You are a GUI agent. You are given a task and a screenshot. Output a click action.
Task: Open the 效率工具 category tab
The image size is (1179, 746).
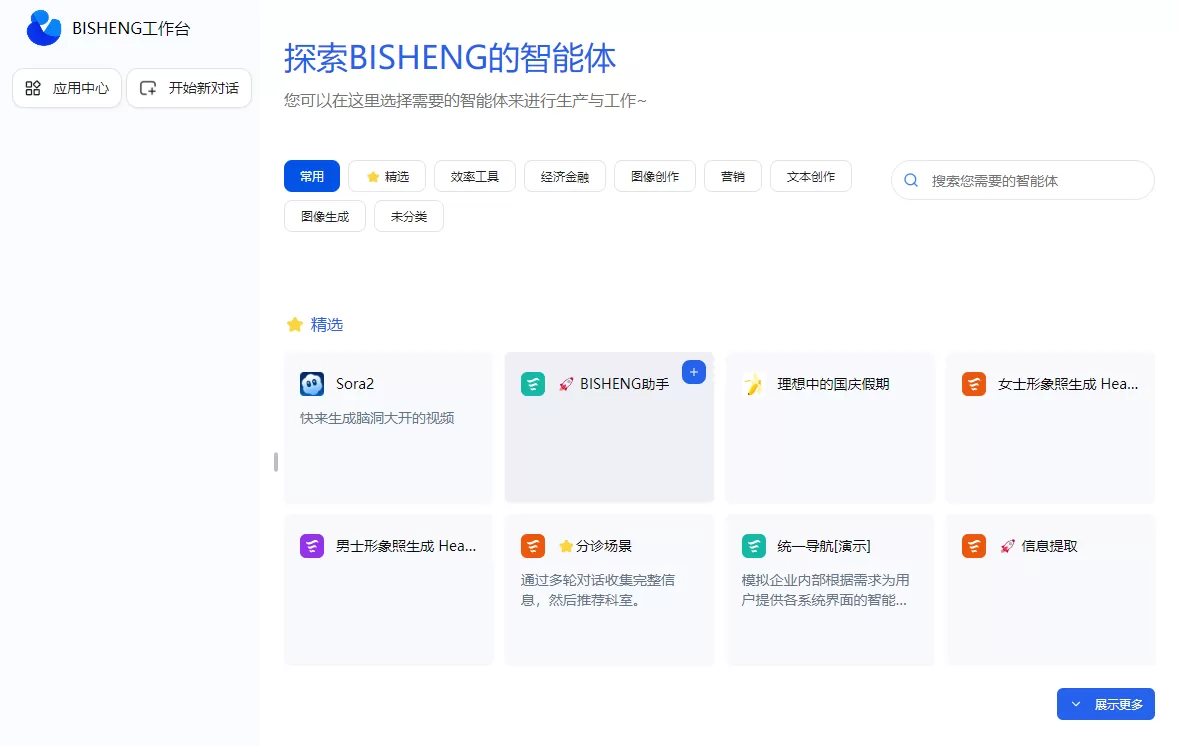tap(474, 176)
